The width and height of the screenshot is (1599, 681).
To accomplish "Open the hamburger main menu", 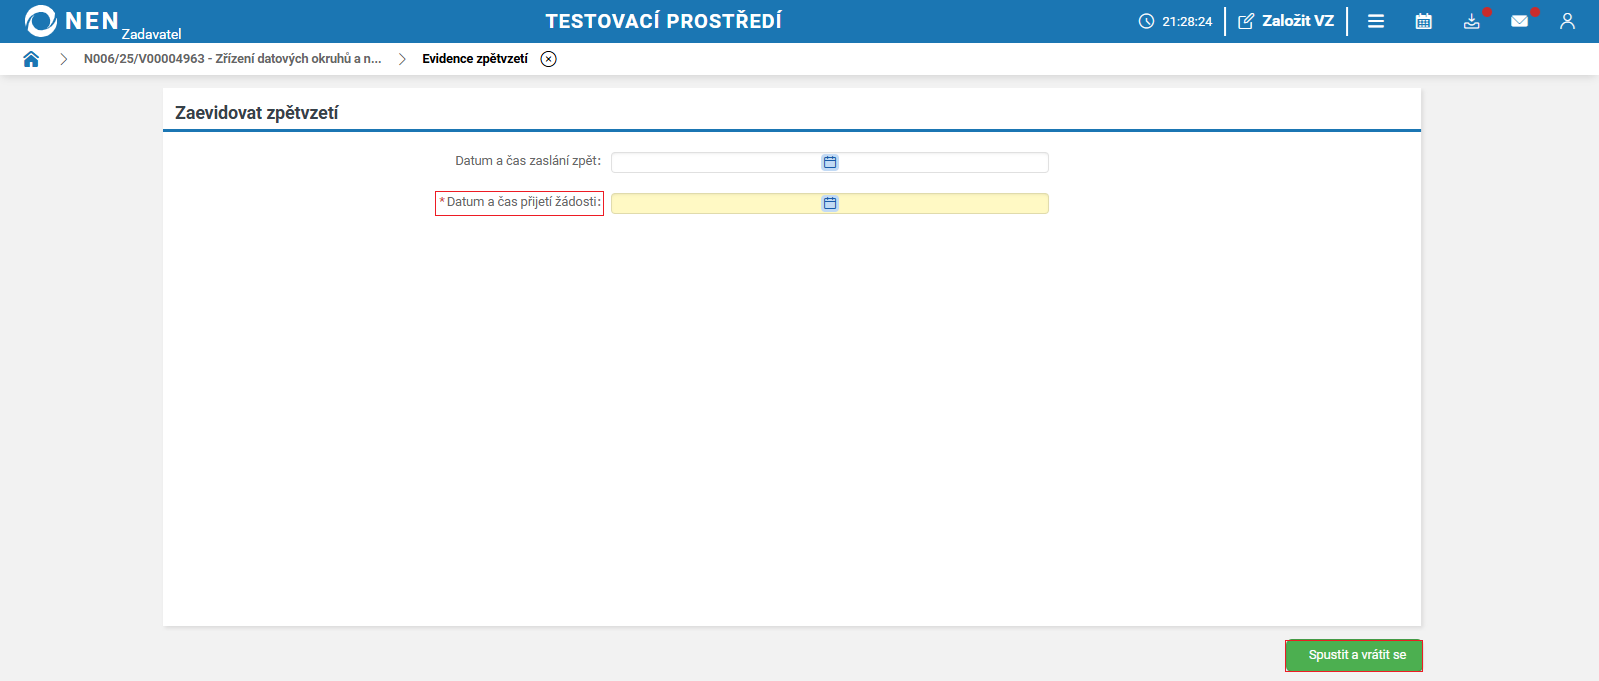I will click(1376, 21).
